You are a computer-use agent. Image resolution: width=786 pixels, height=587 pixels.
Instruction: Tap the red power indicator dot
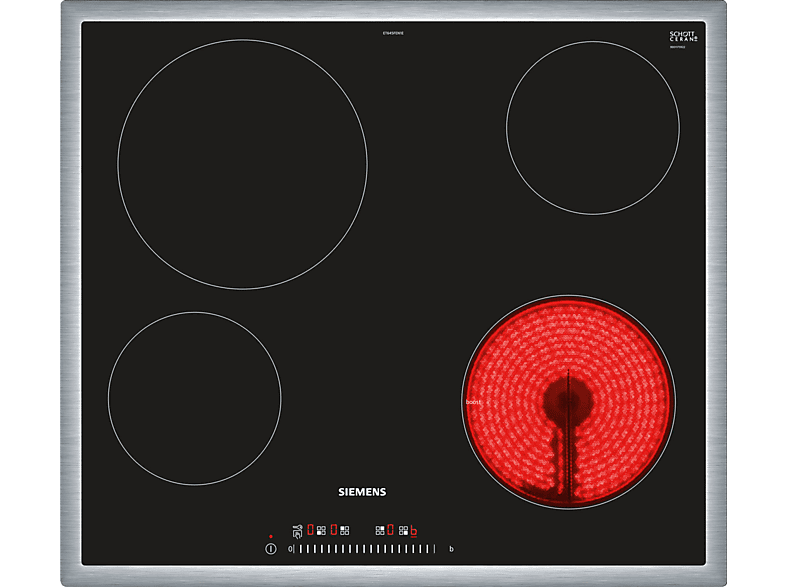(271, 536)
